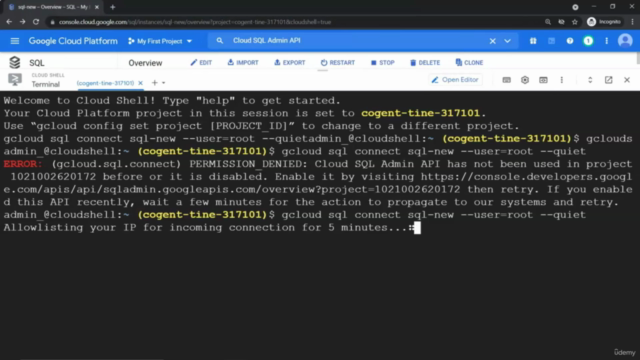This screenshot has height=360, width=640.
Task: Open the new tab dropdown arrow
Action: 163,83
